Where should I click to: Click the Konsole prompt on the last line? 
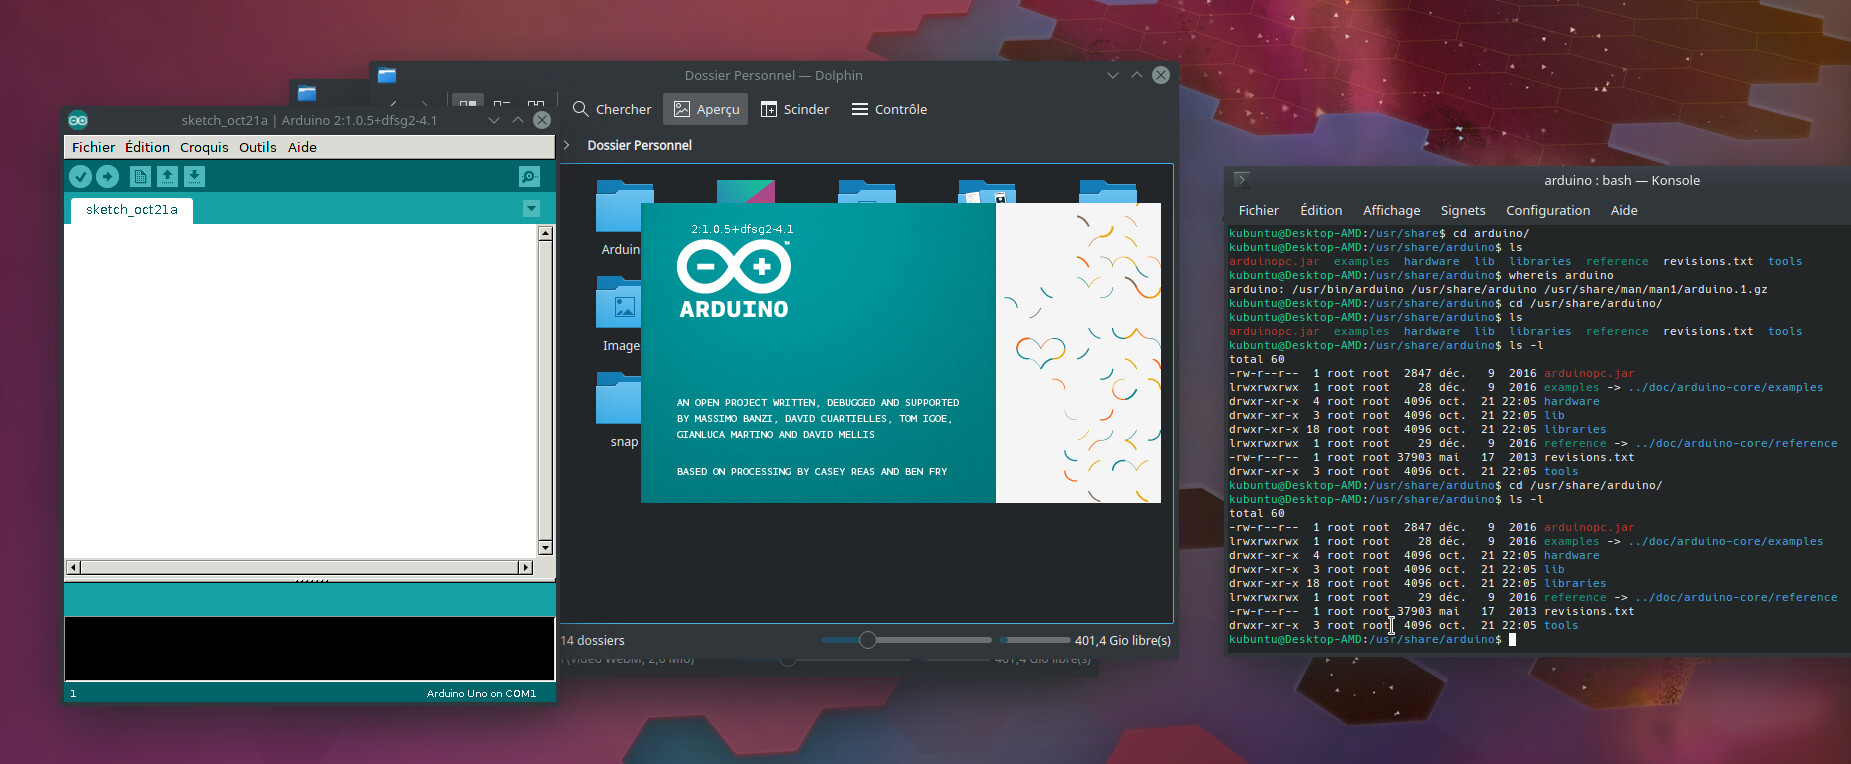1365,639
